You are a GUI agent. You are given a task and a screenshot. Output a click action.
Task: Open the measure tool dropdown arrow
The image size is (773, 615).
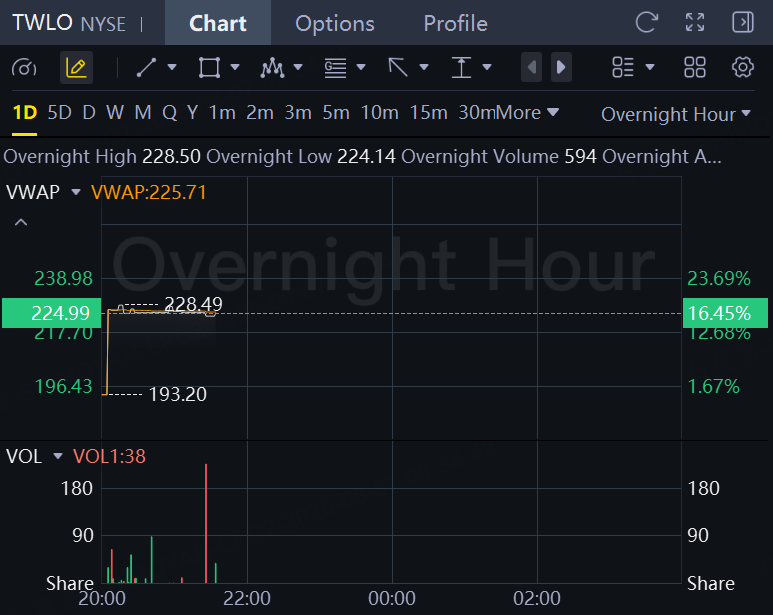[x=487, y=67]
